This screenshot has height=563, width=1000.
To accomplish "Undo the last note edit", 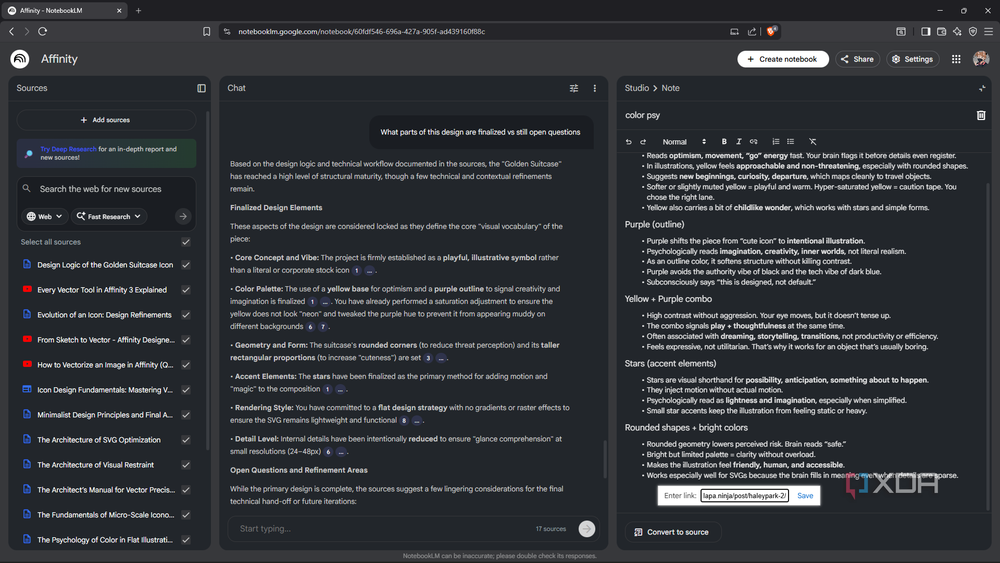I will 629,142.
